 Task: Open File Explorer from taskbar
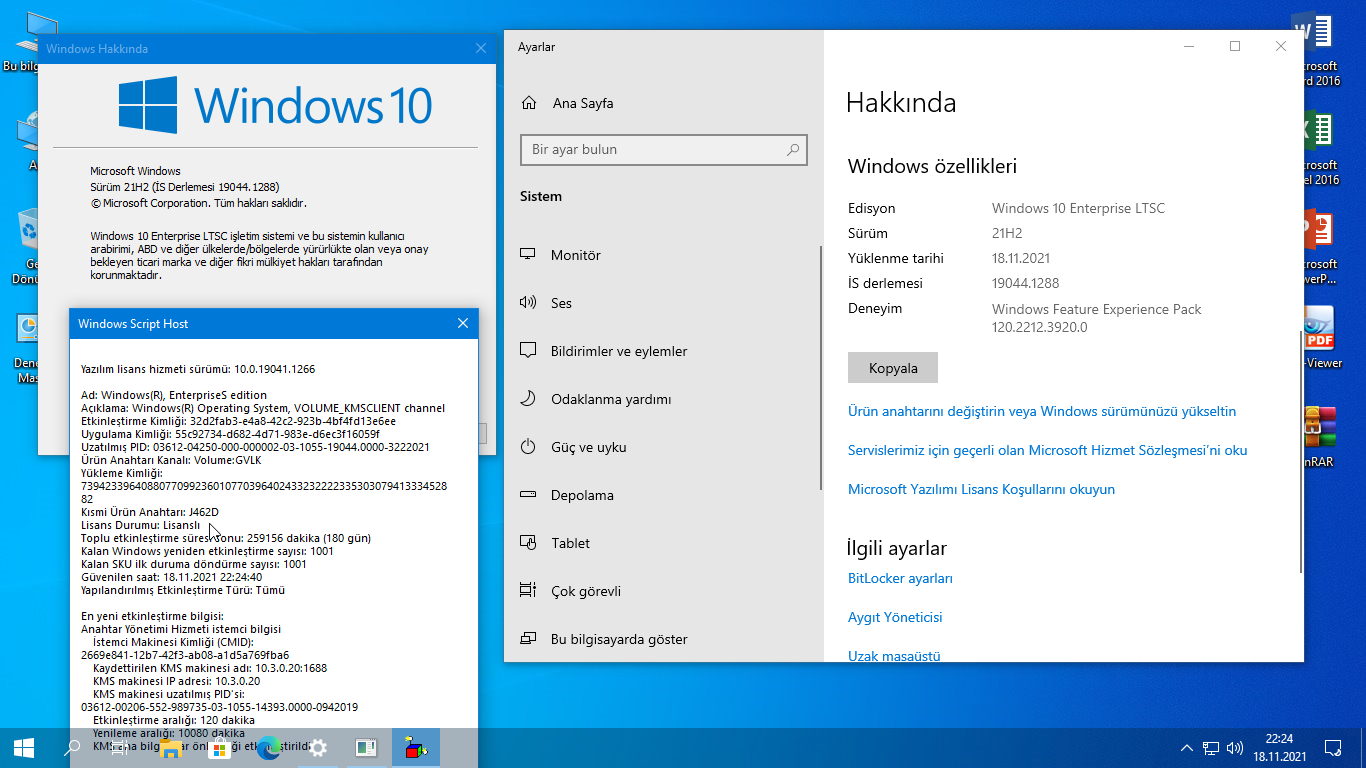pos(170,747)
